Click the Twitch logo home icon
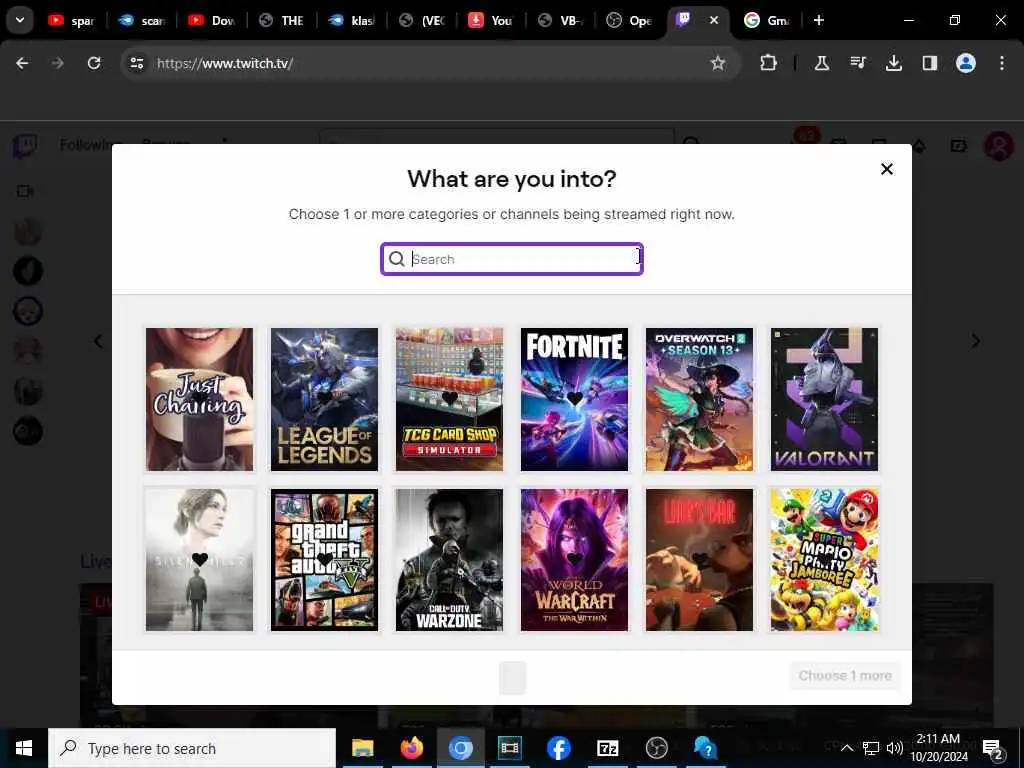1024x768 pixels. [x=25, y=146]
